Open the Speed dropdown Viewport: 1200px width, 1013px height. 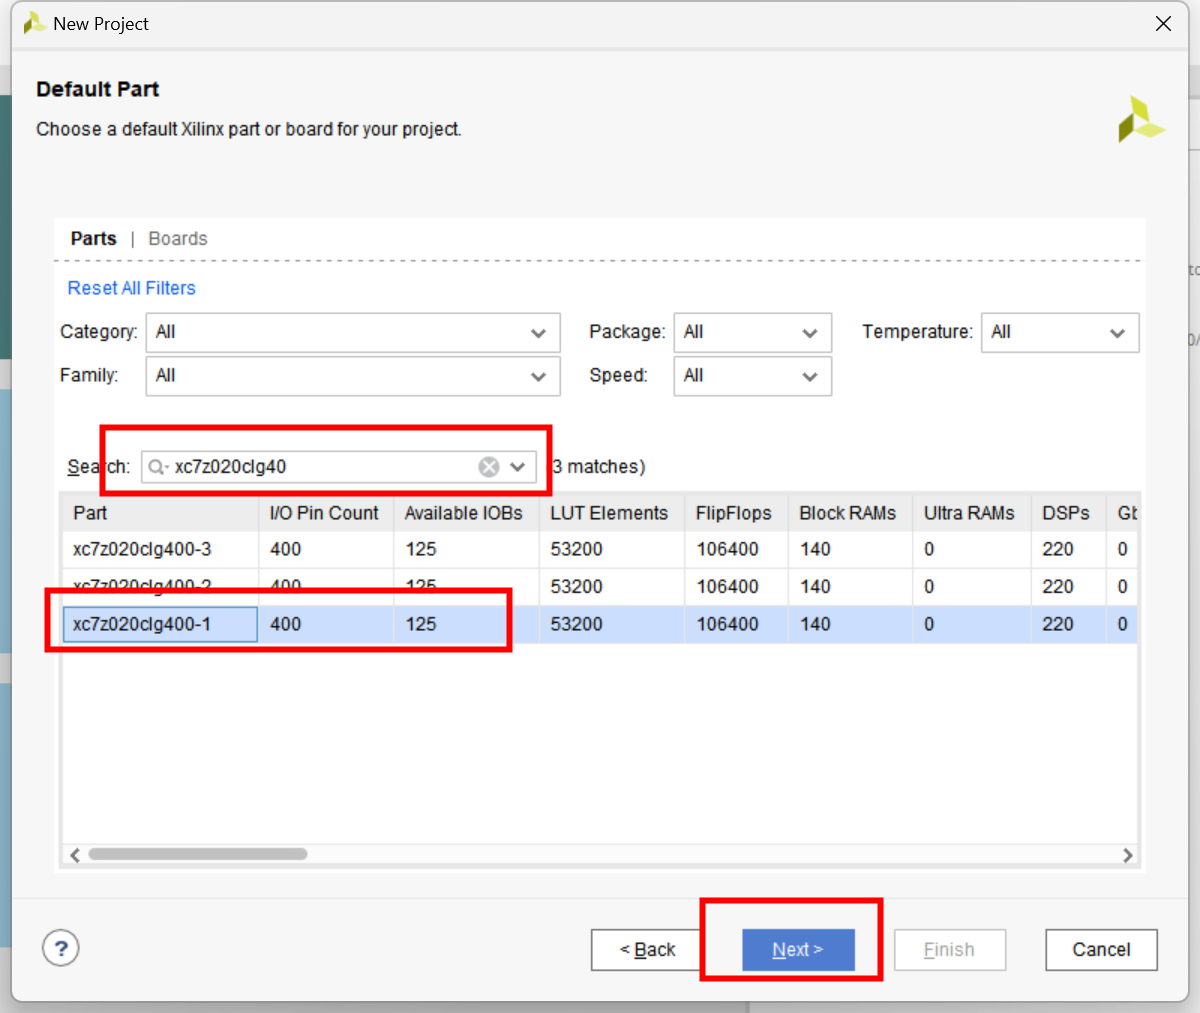752,376
